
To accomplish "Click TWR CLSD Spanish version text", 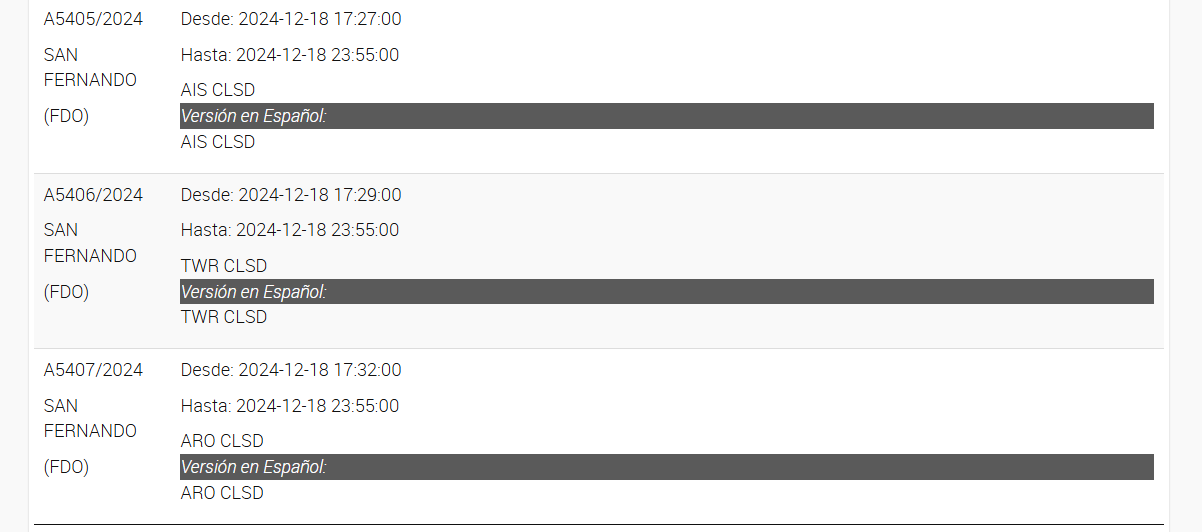I will point(224,317).
